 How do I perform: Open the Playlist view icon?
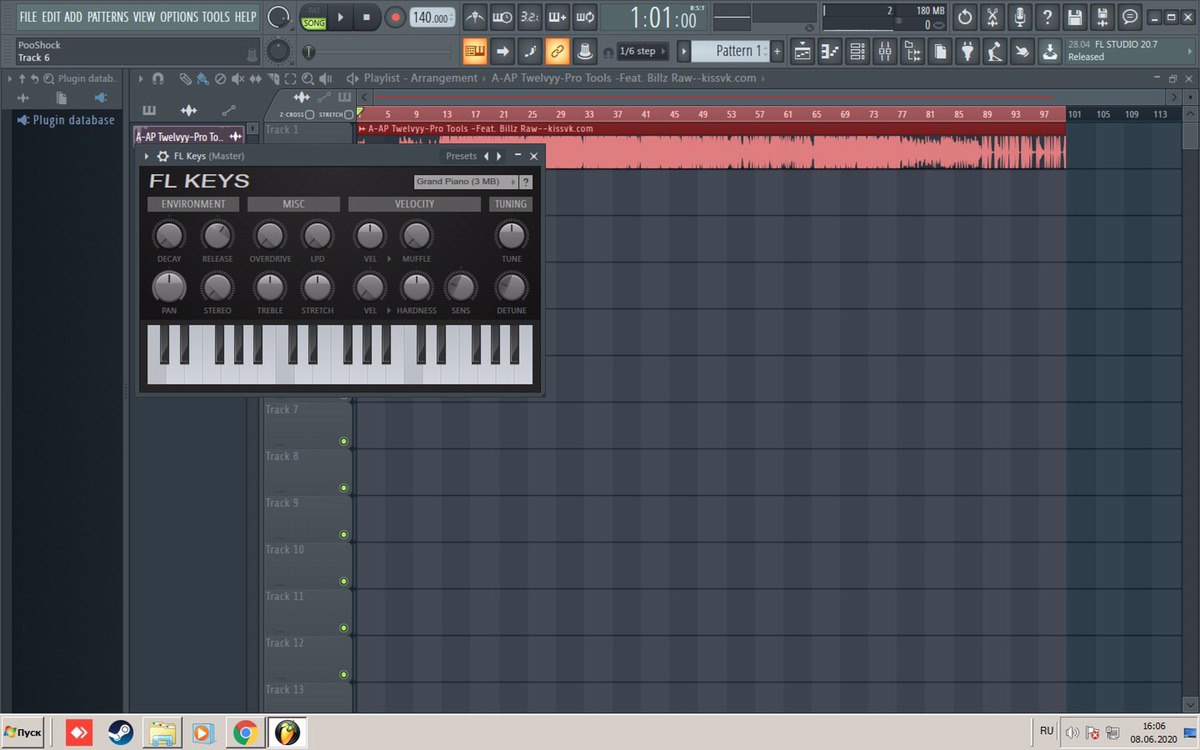pyautogui.click(x=802, y=50)
